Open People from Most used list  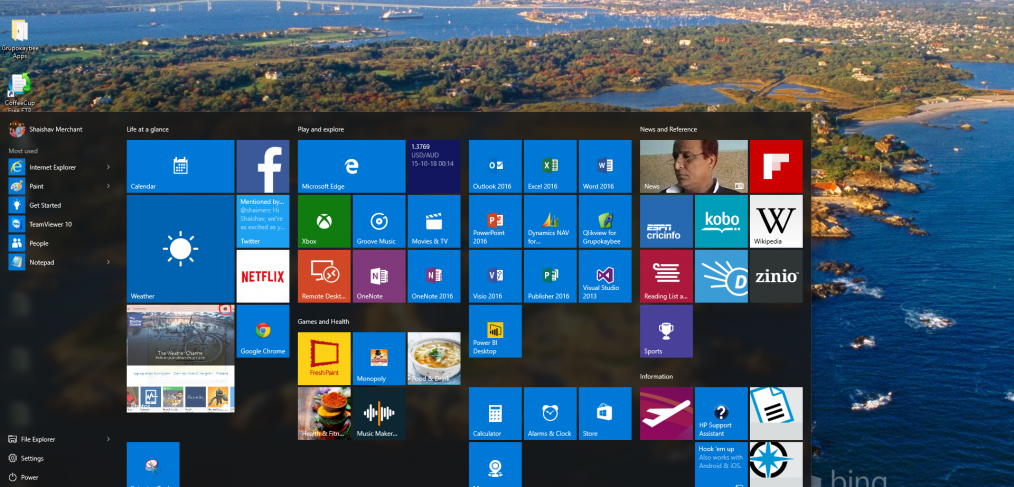pyautogui.click(x=59, y=243)
